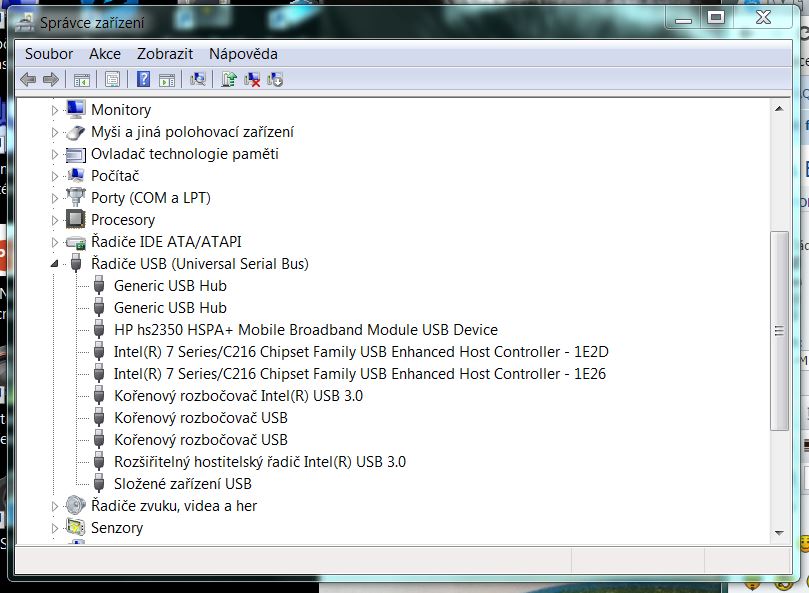Click the Back arrow toolbar icon

(28, 79)
